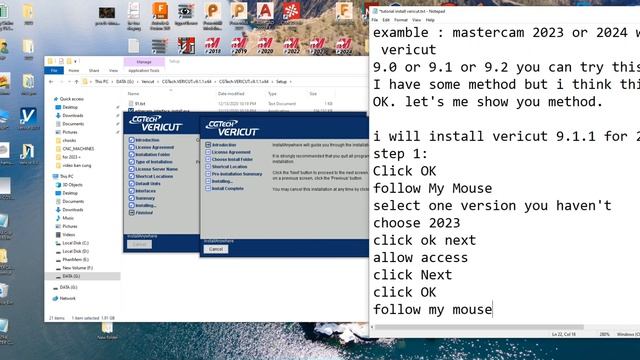
Task: Expand the recent locations dropdown in Explorer
Action: point(69,82)
